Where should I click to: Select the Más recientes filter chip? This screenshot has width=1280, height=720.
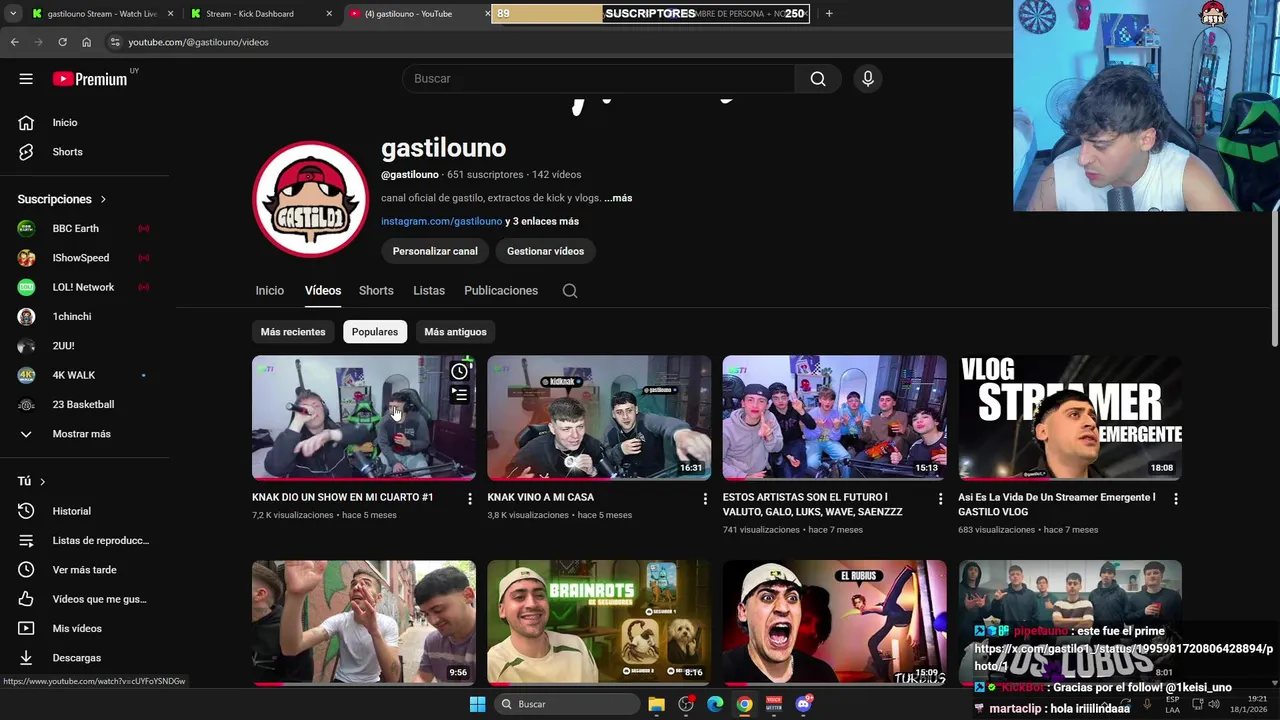(293, 332)
